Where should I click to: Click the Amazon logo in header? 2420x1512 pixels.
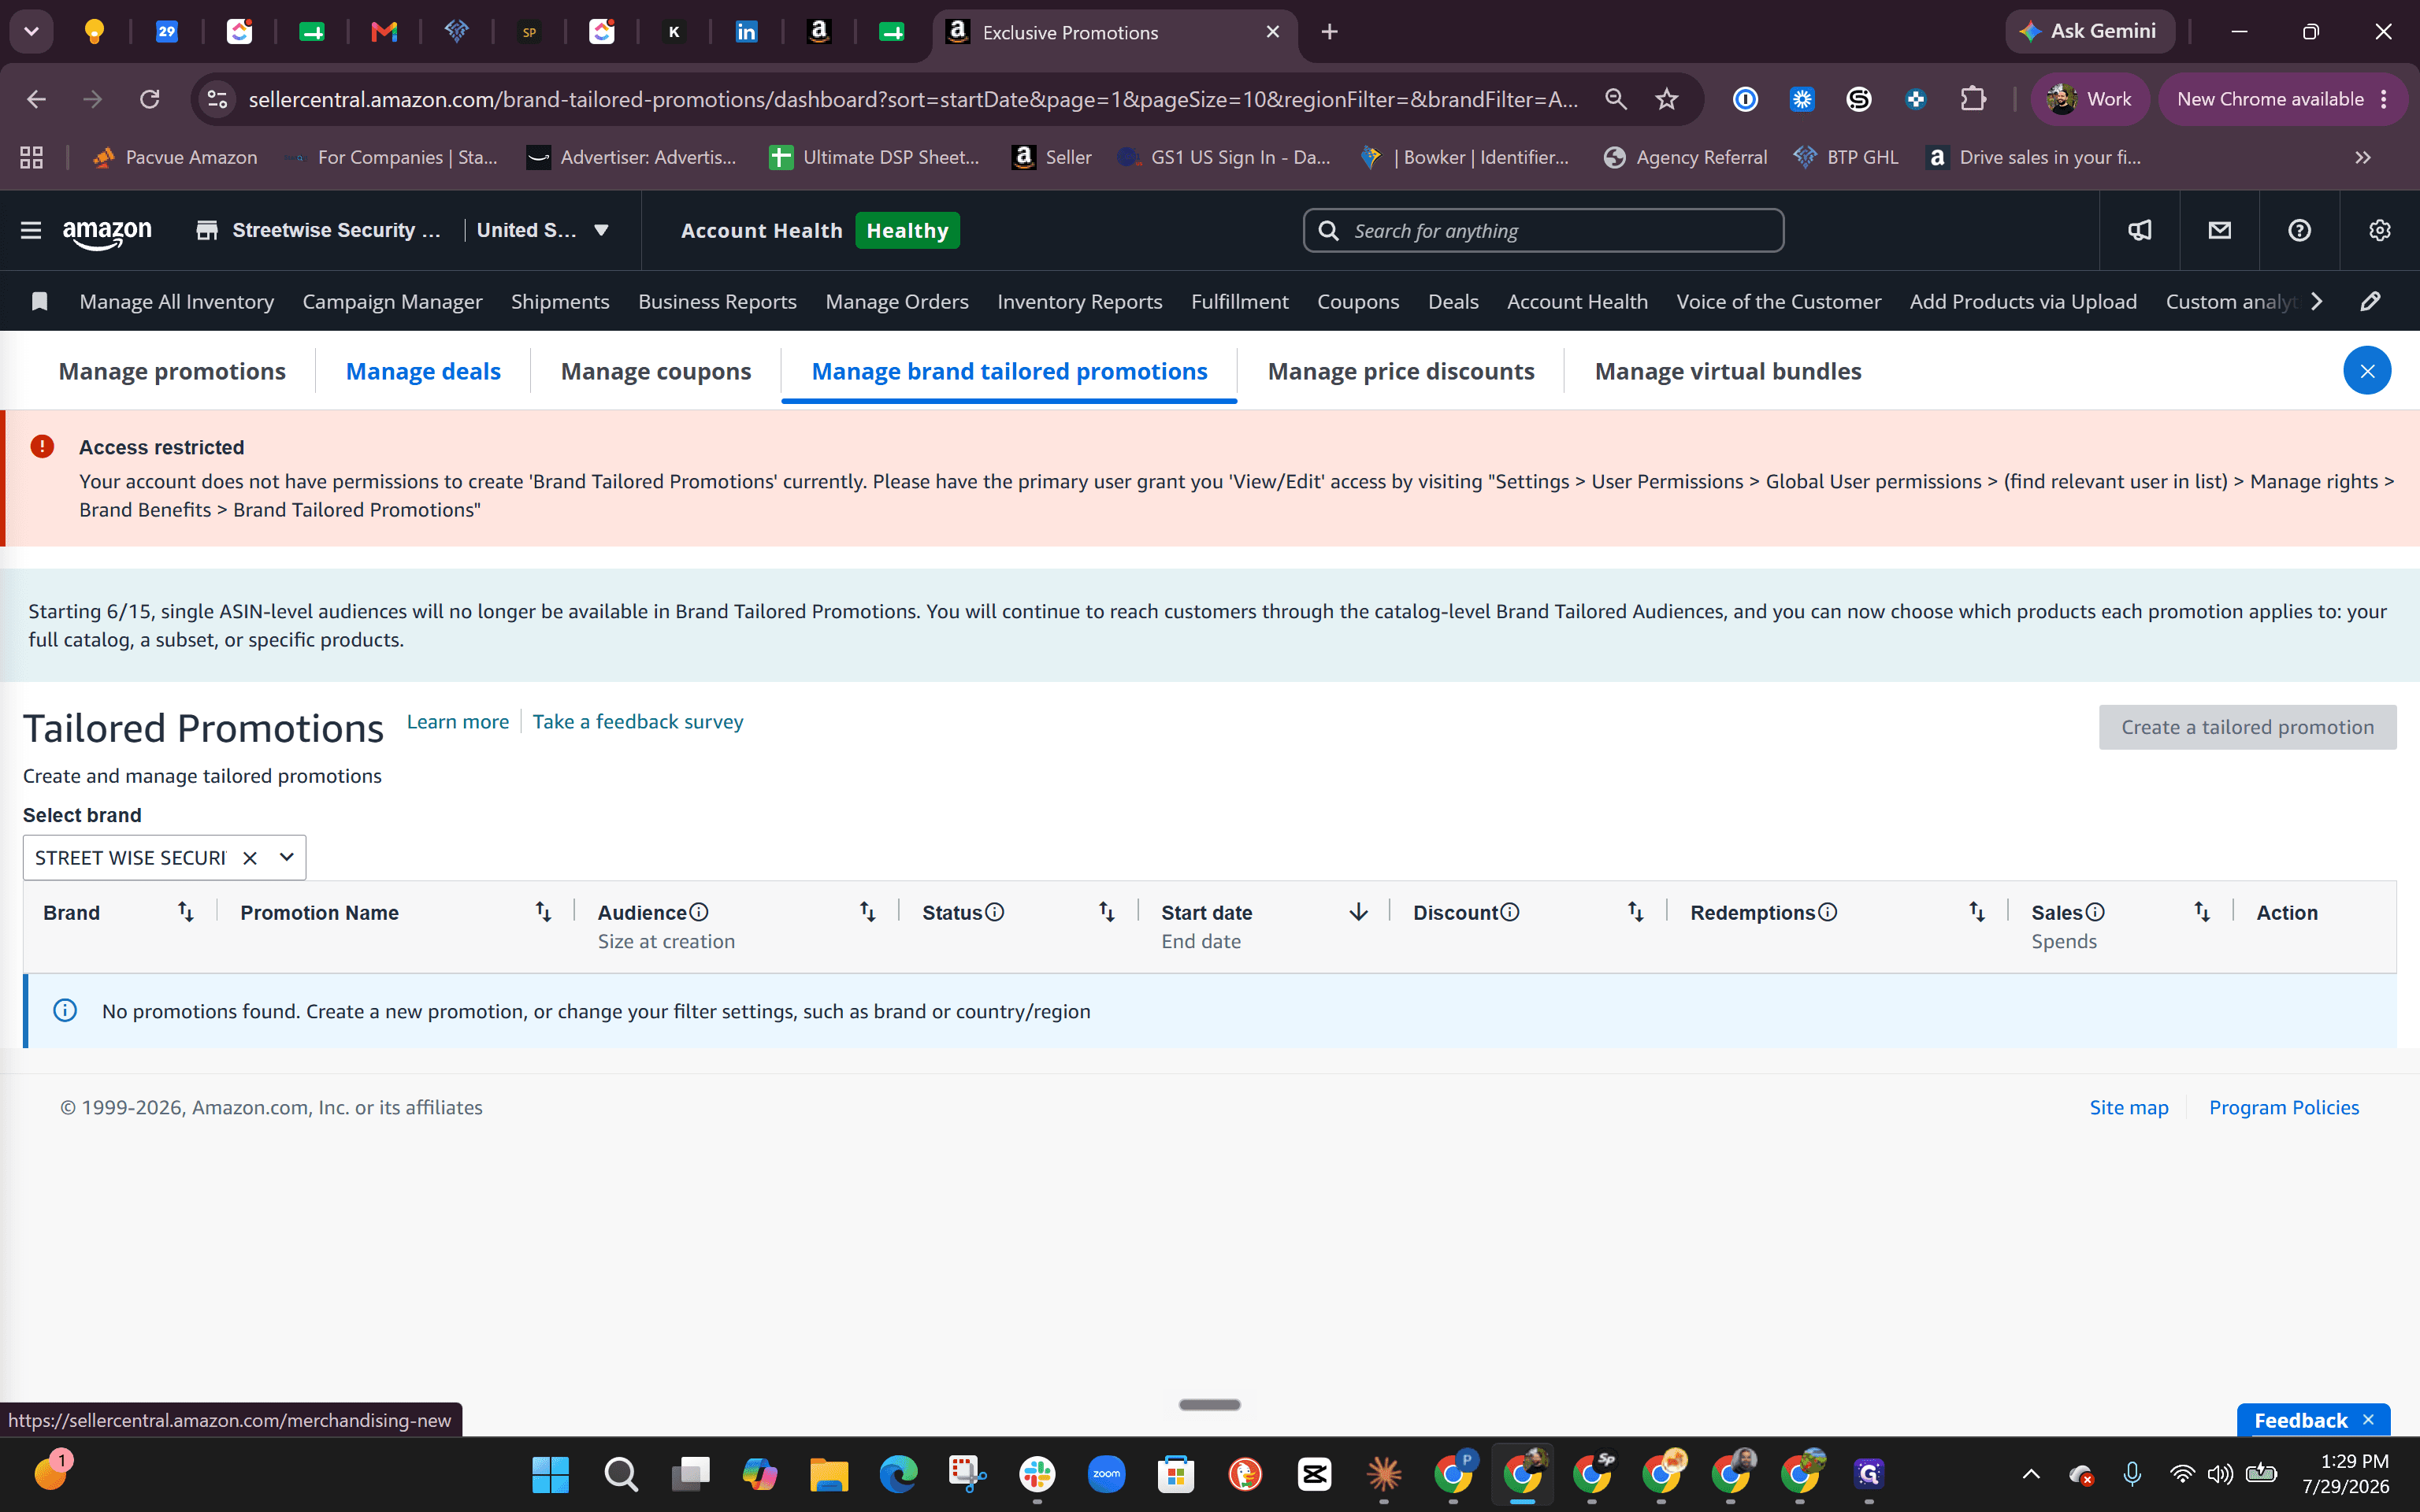coord(107,233)
